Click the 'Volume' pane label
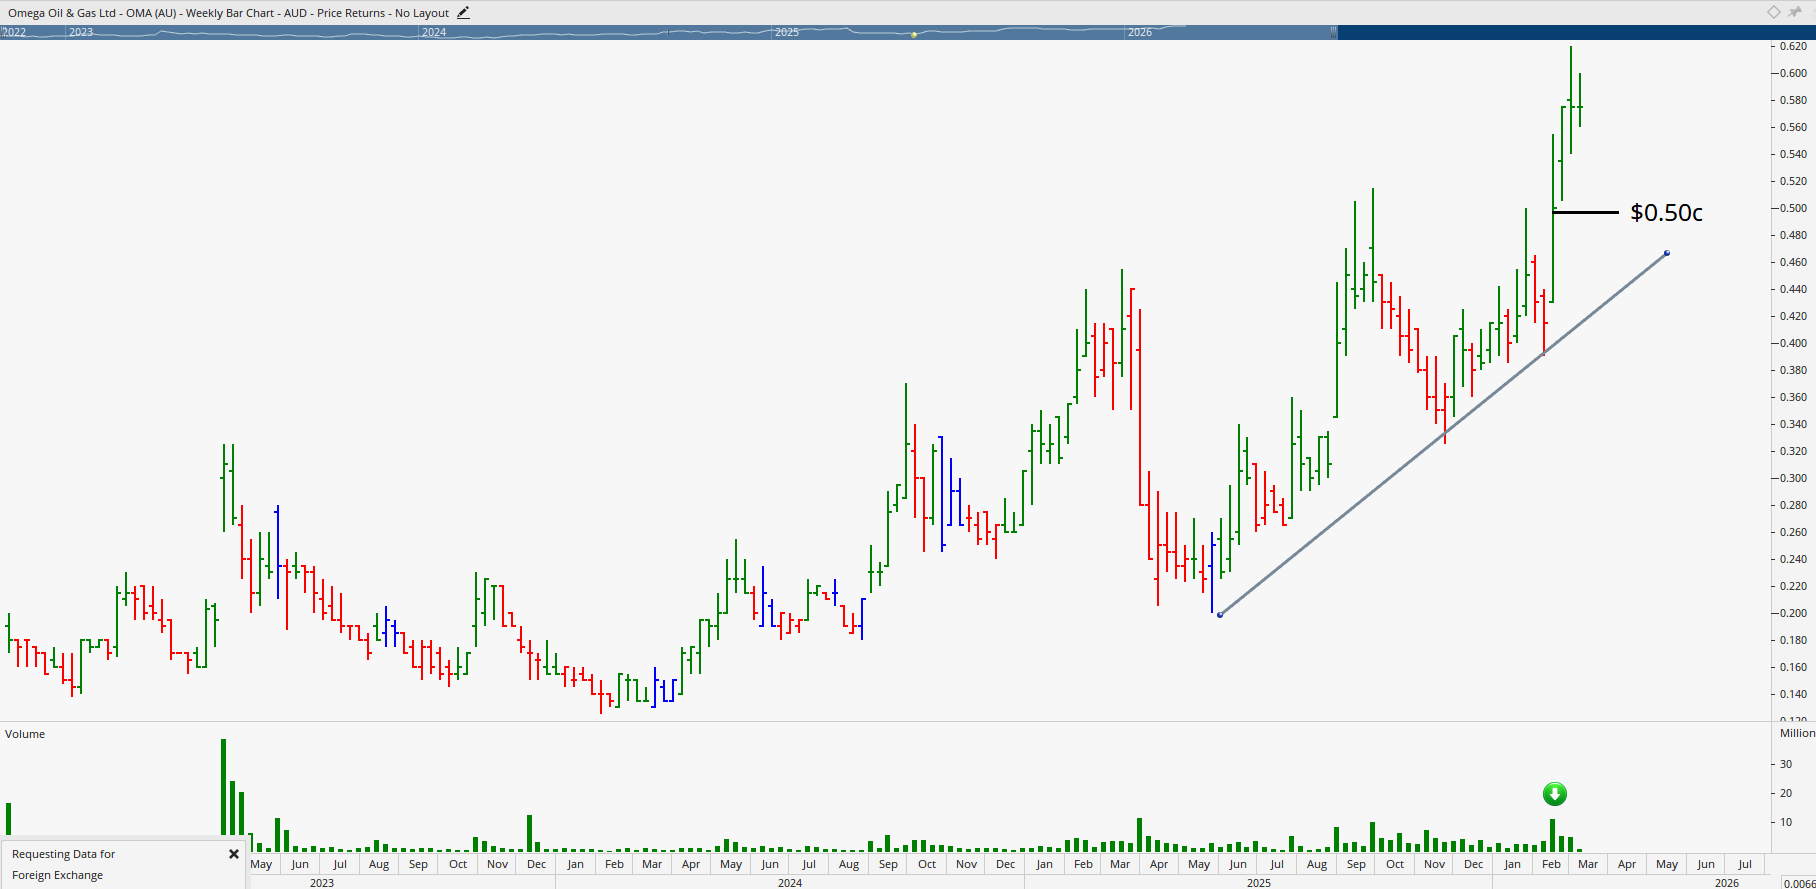Image resolution: width=1816 pixels, height=889 pixels. (25, 734)
